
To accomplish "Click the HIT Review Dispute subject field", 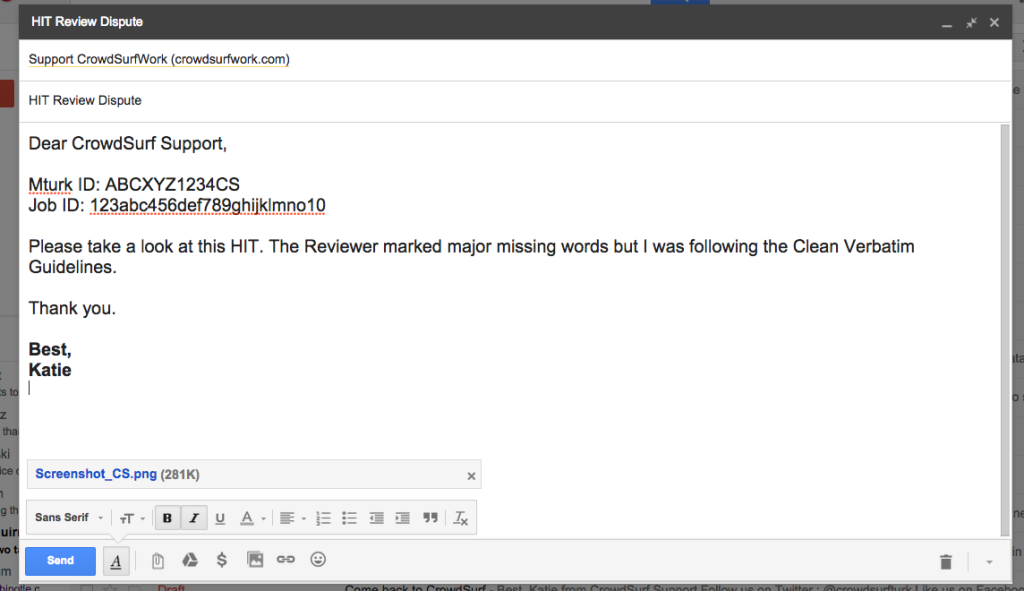I will [x=515, y=101].
